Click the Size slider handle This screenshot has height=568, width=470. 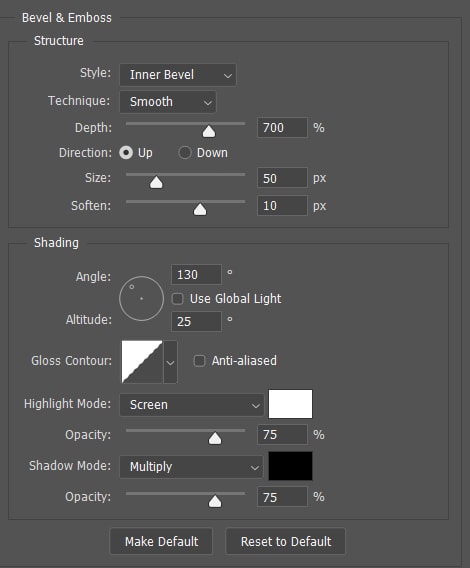[156, 182]
